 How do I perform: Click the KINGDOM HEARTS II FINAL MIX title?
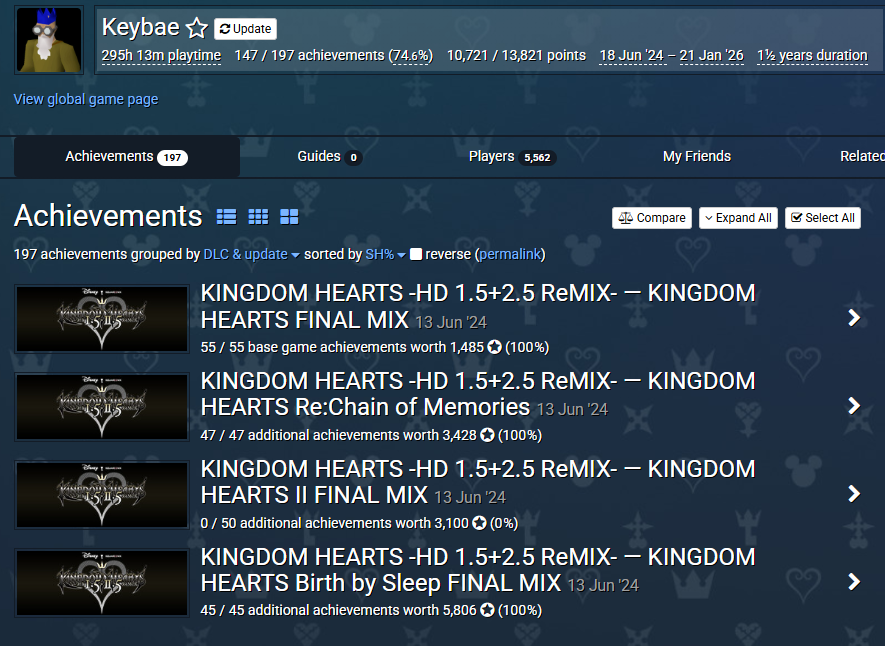click(x=477, y=482)
